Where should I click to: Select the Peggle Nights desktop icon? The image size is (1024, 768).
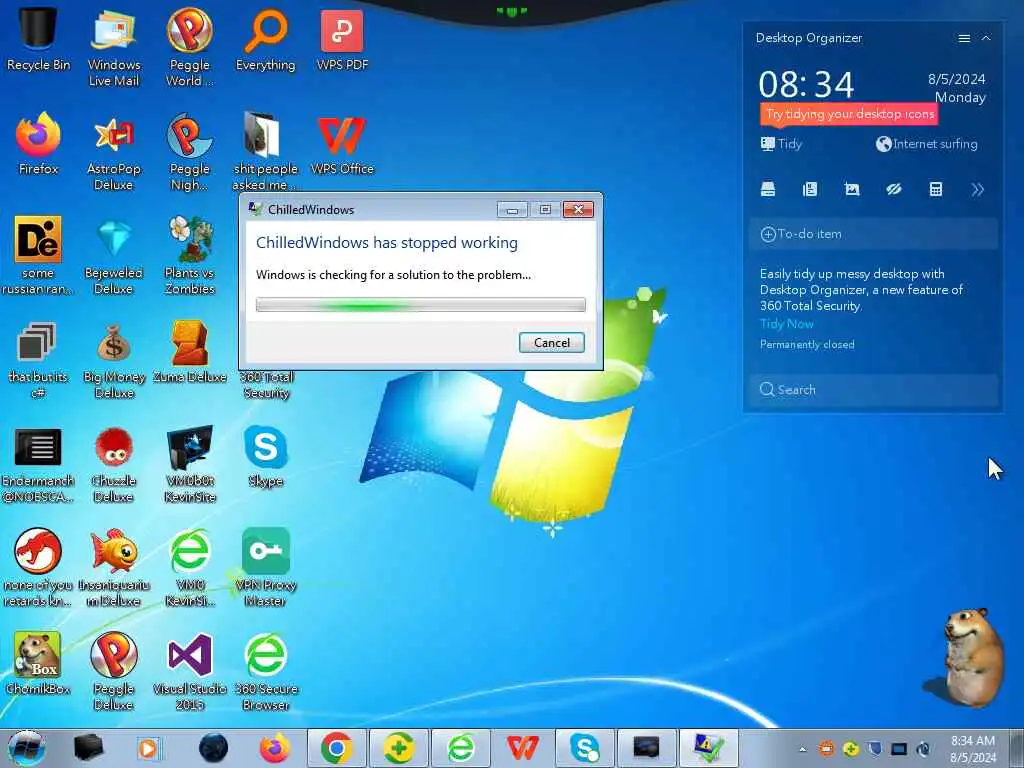pos(189,152)
